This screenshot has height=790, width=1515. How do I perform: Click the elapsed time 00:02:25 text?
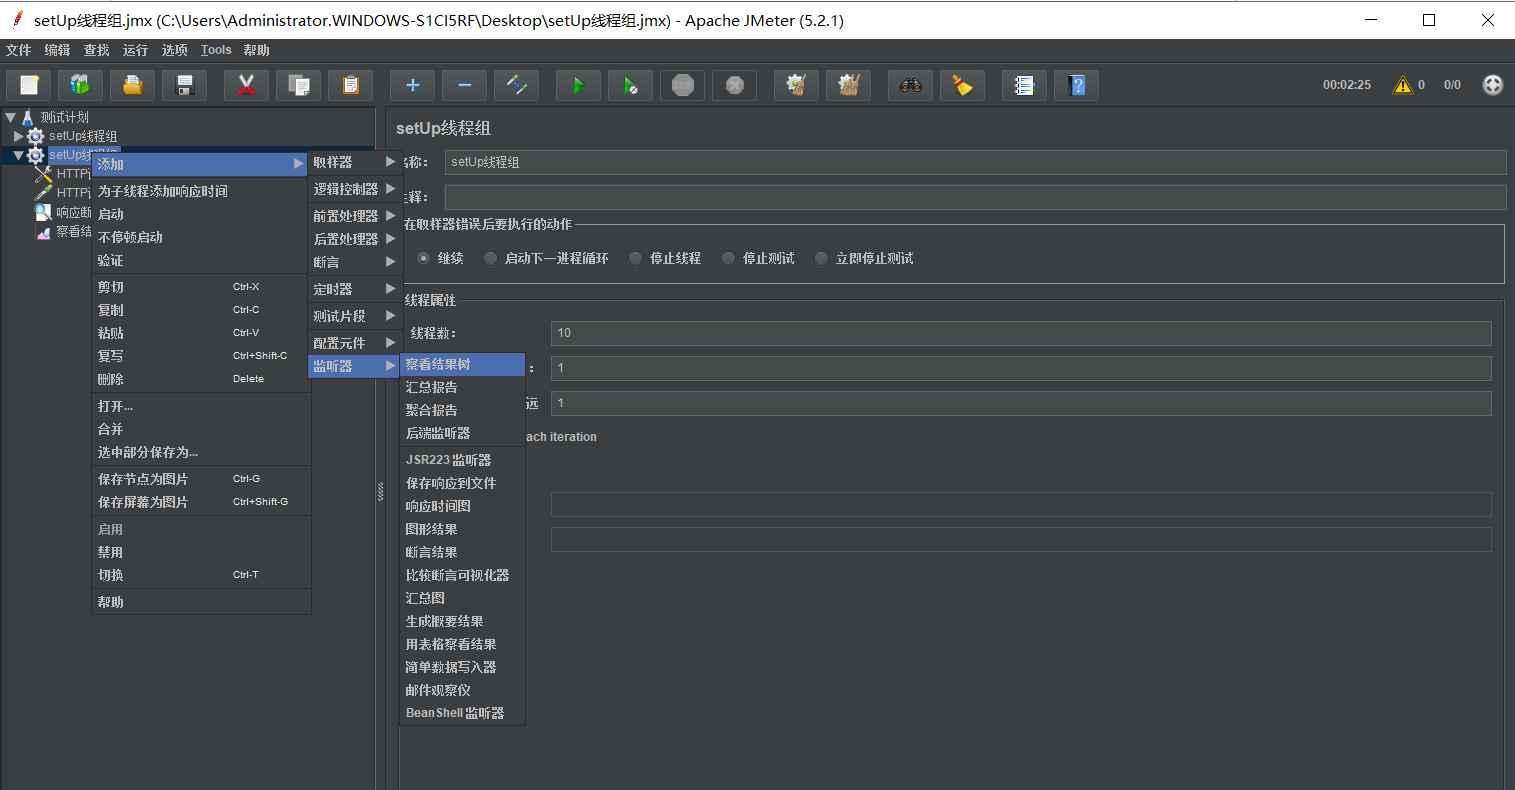click(x=1347, y=85)
